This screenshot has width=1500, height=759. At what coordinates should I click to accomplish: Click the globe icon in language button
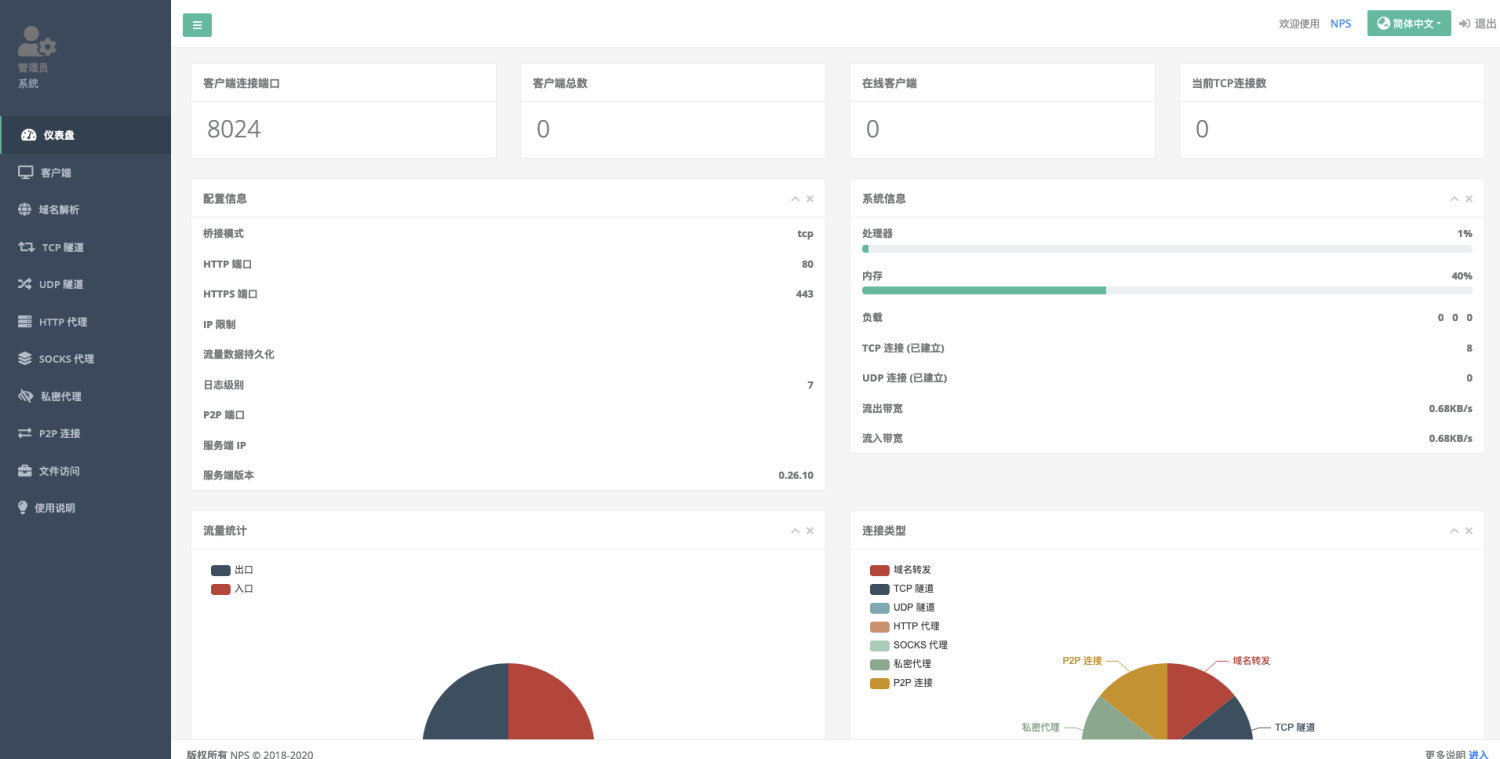pyautogui.click(x=1384, y=23)
